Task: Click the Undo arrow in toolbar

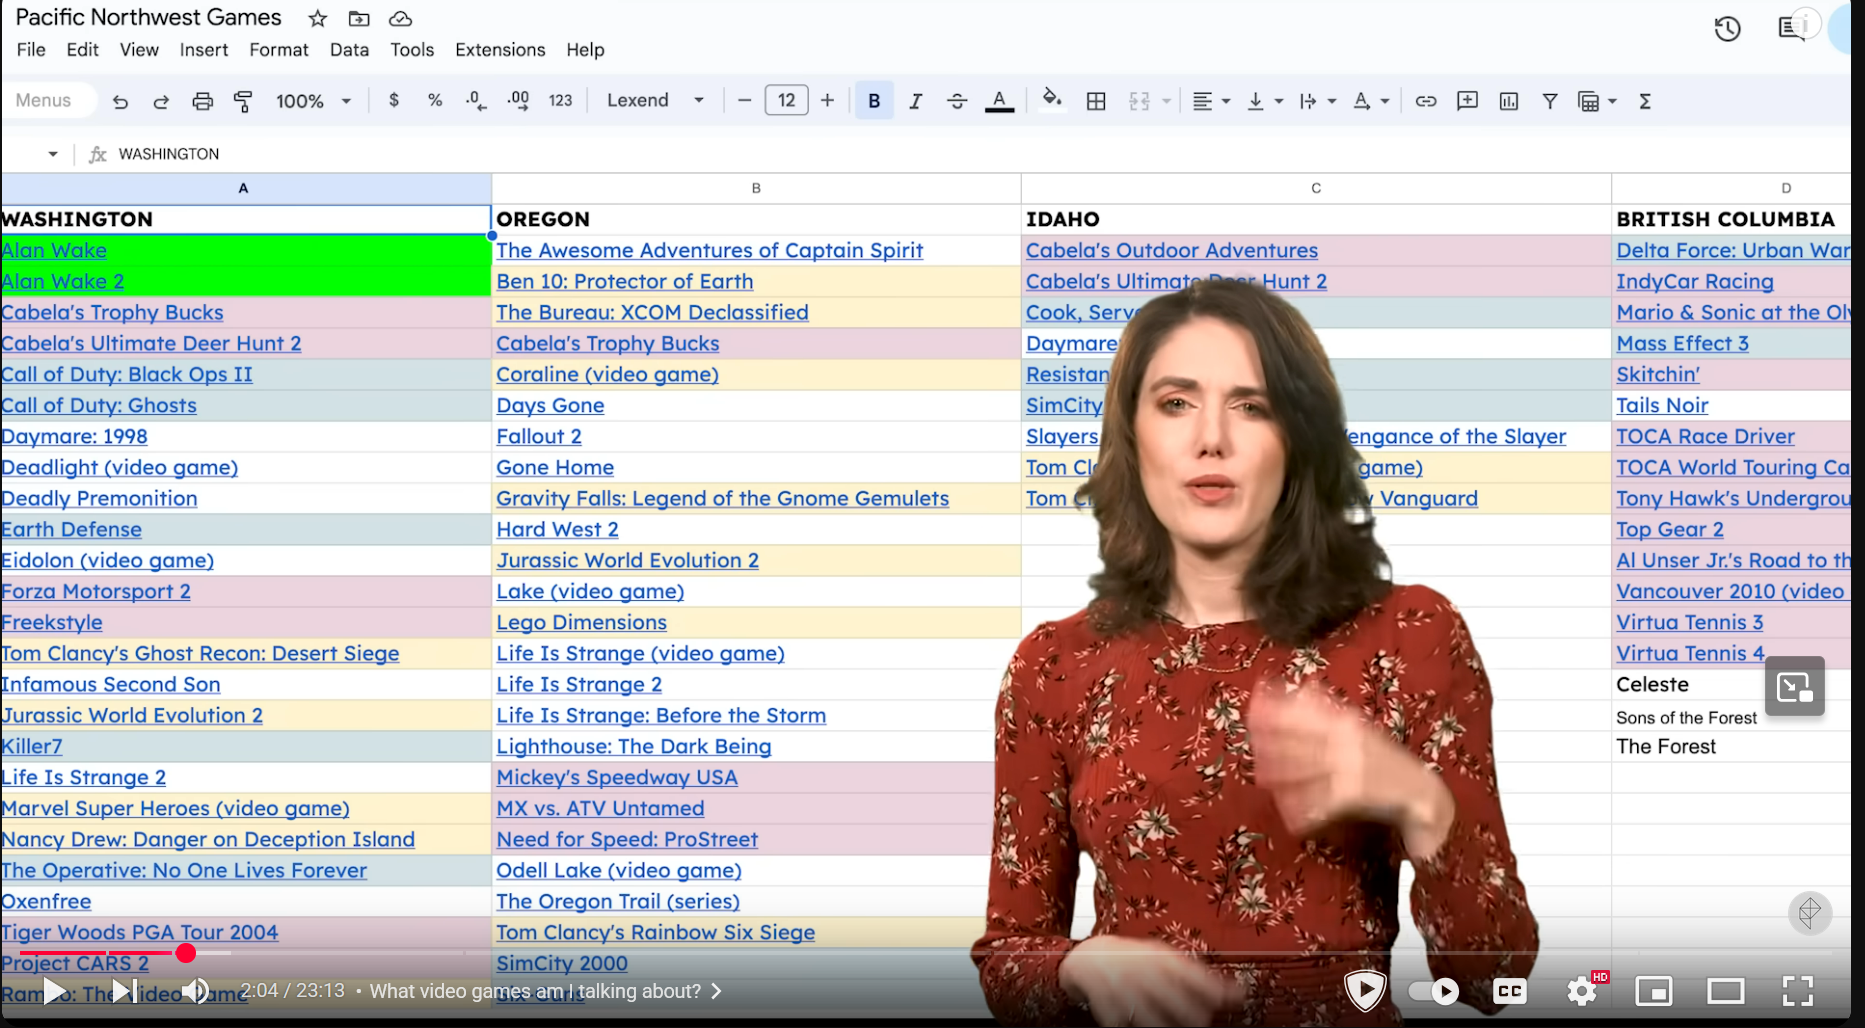Action: [x=120, y=101]
